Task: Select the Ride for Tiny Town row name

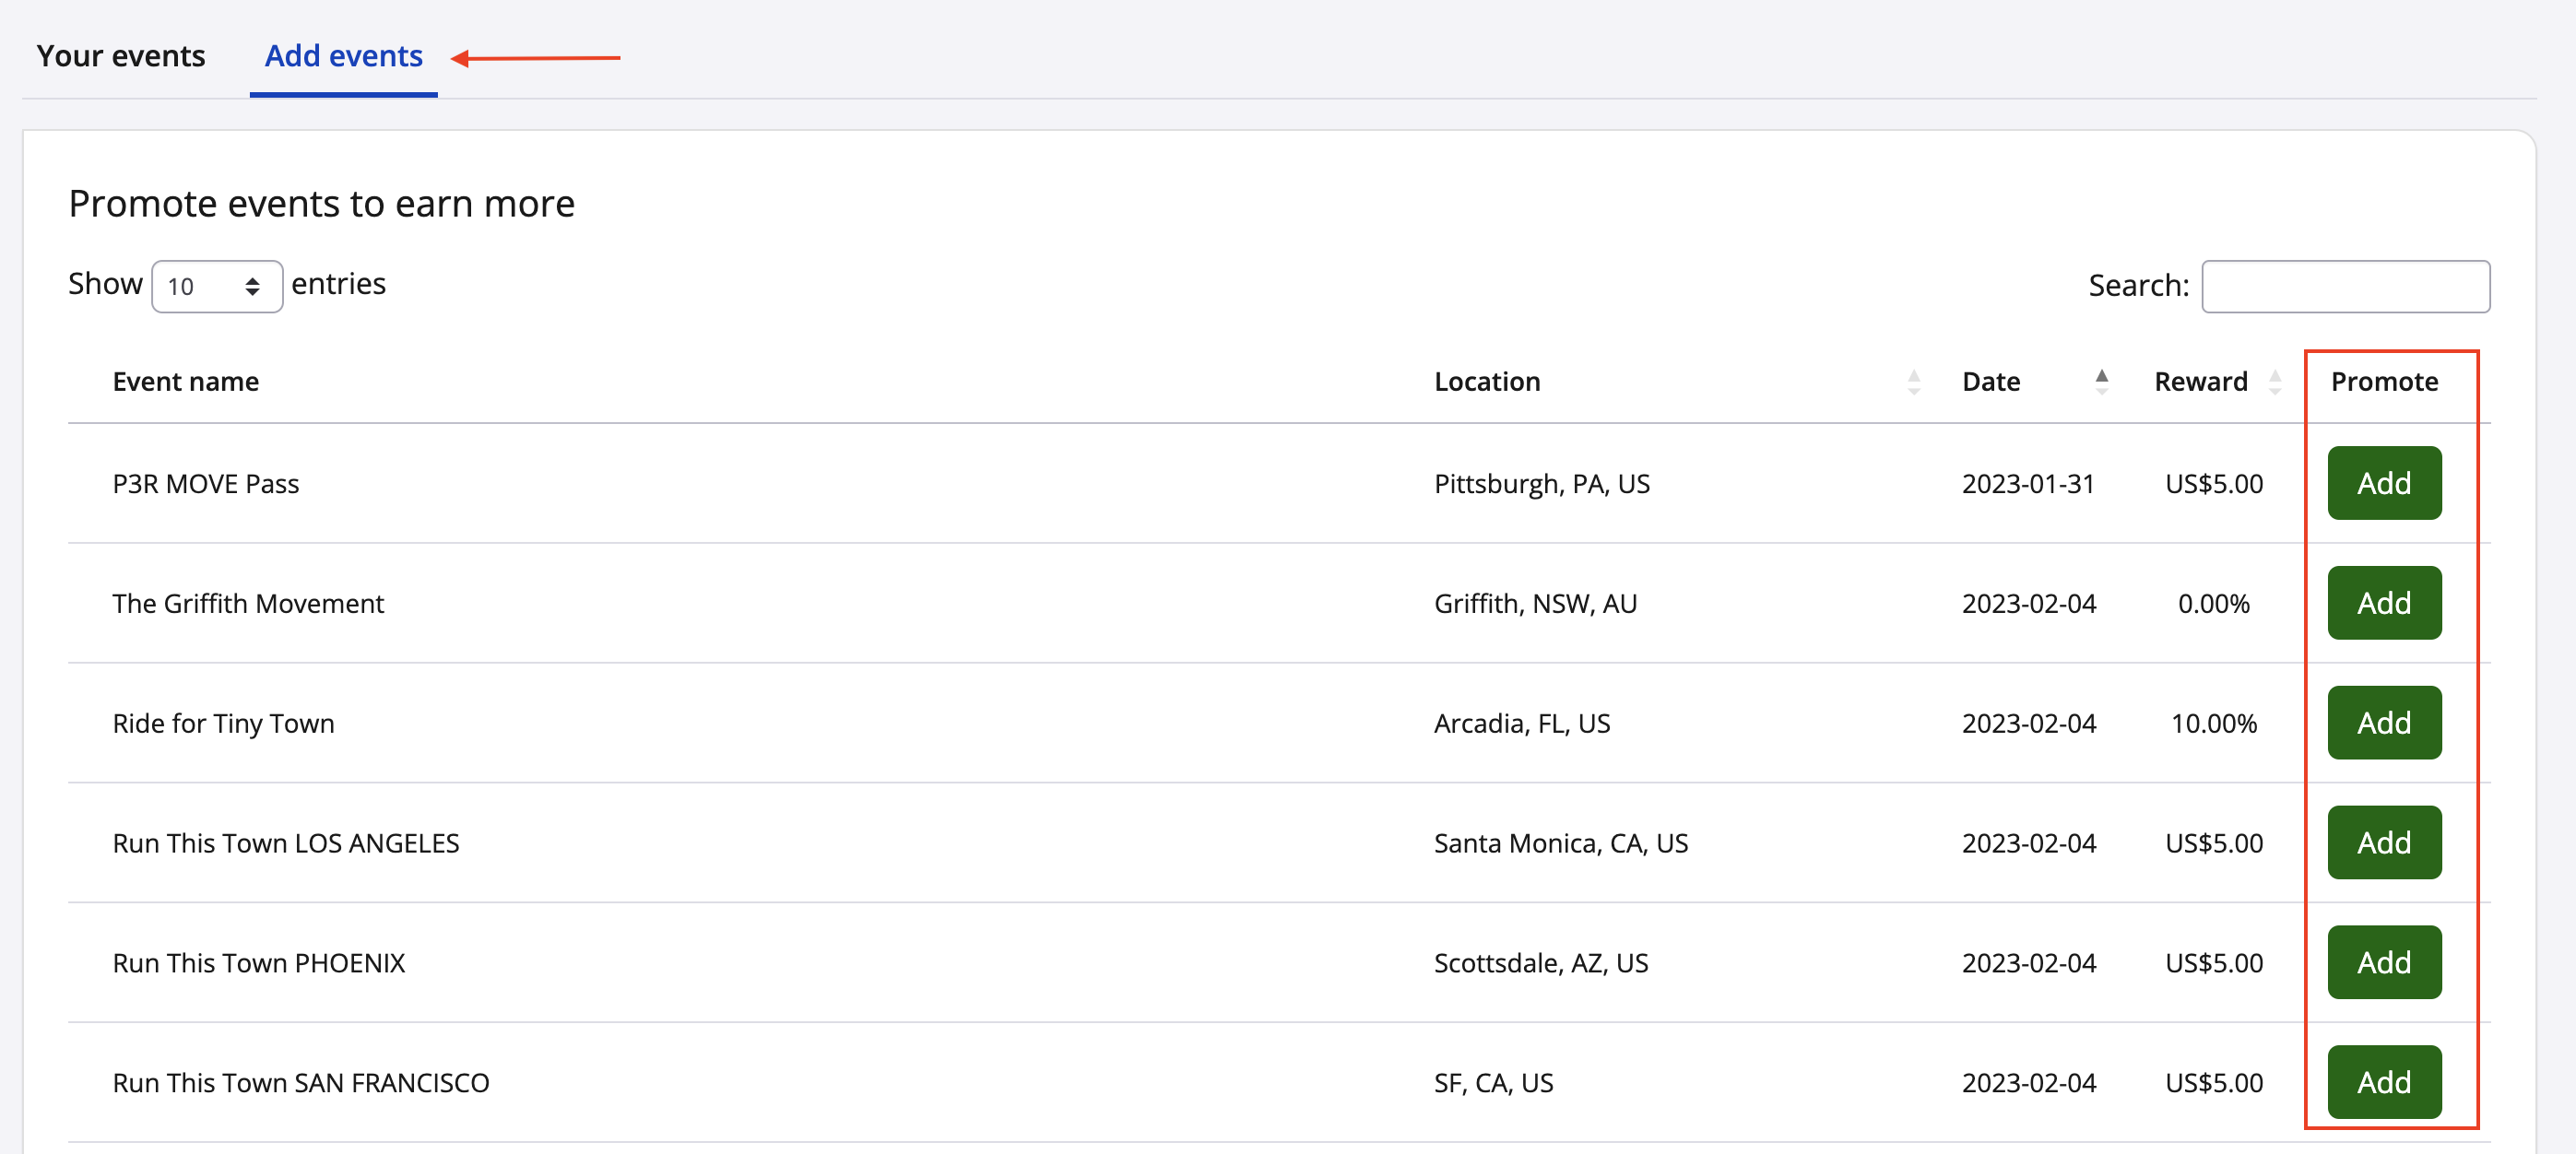Action: tap(223, 723)
